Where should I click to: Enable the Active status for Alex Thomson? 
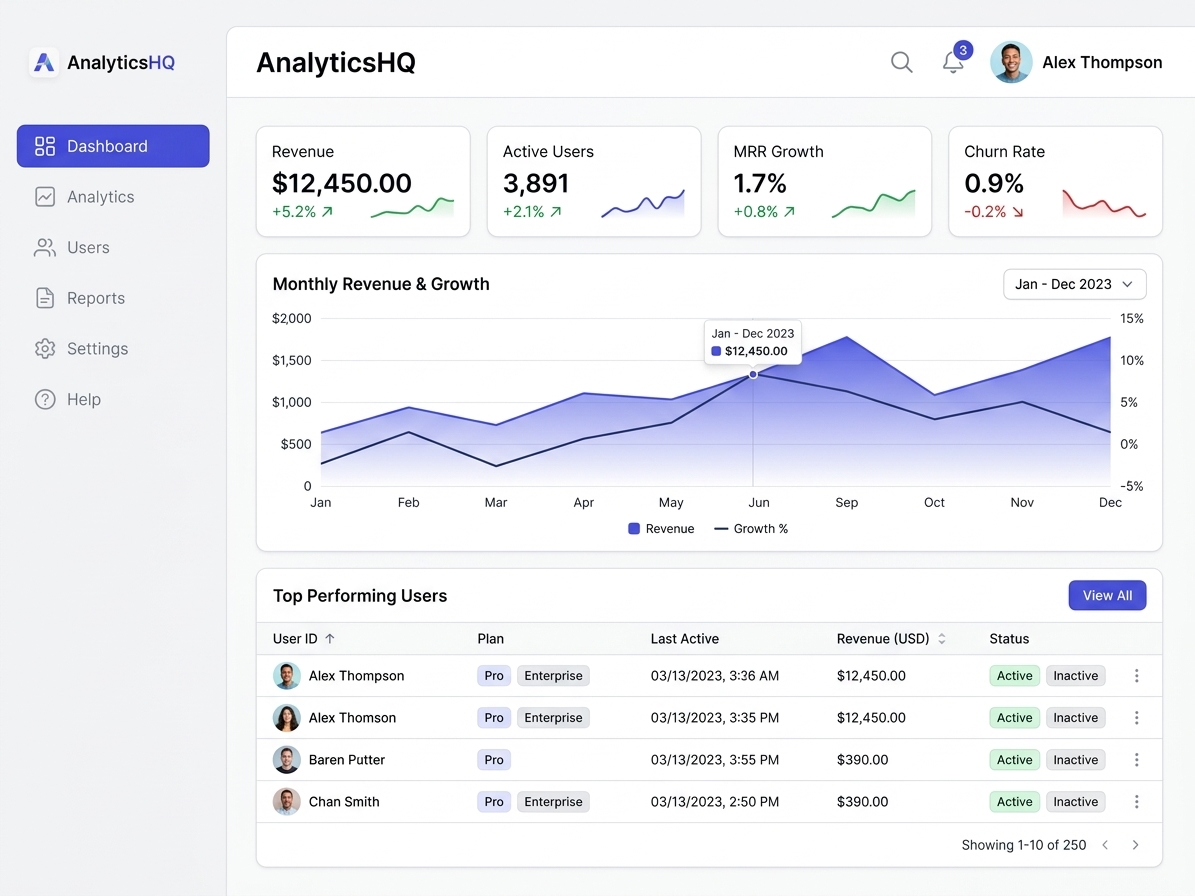(x=1014, y=717)
